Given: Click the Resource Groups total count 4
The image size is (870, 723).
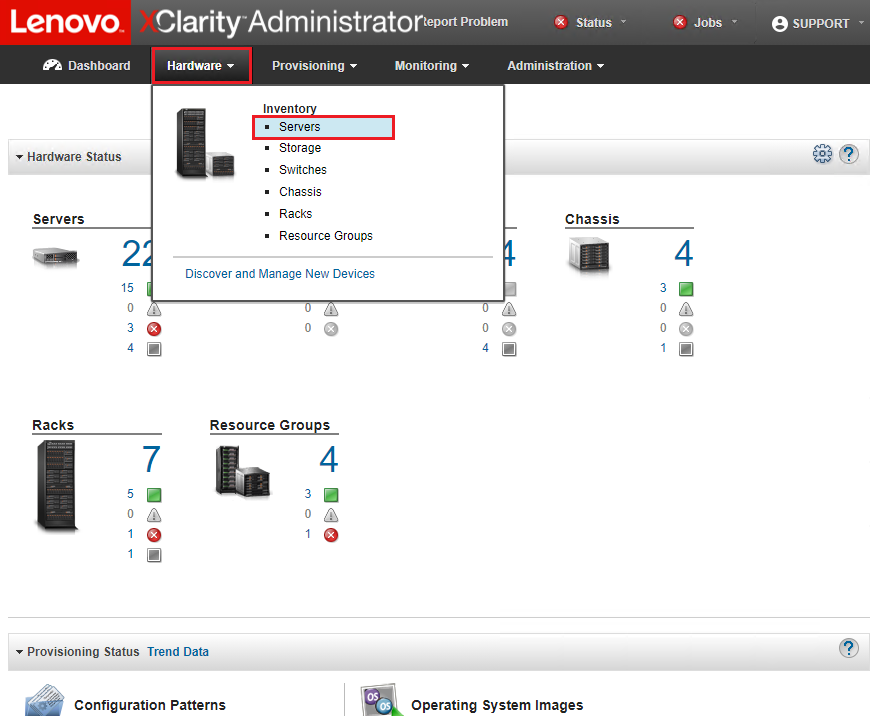Looking at the screenshot, I should click(x=328, y=459).
